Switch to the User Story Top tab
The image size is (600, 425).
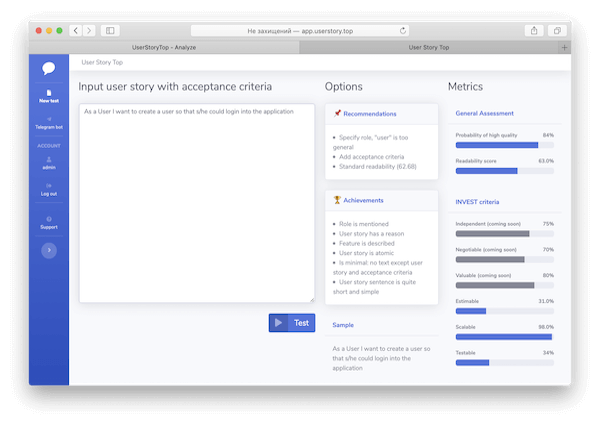(x=429, y=47)
